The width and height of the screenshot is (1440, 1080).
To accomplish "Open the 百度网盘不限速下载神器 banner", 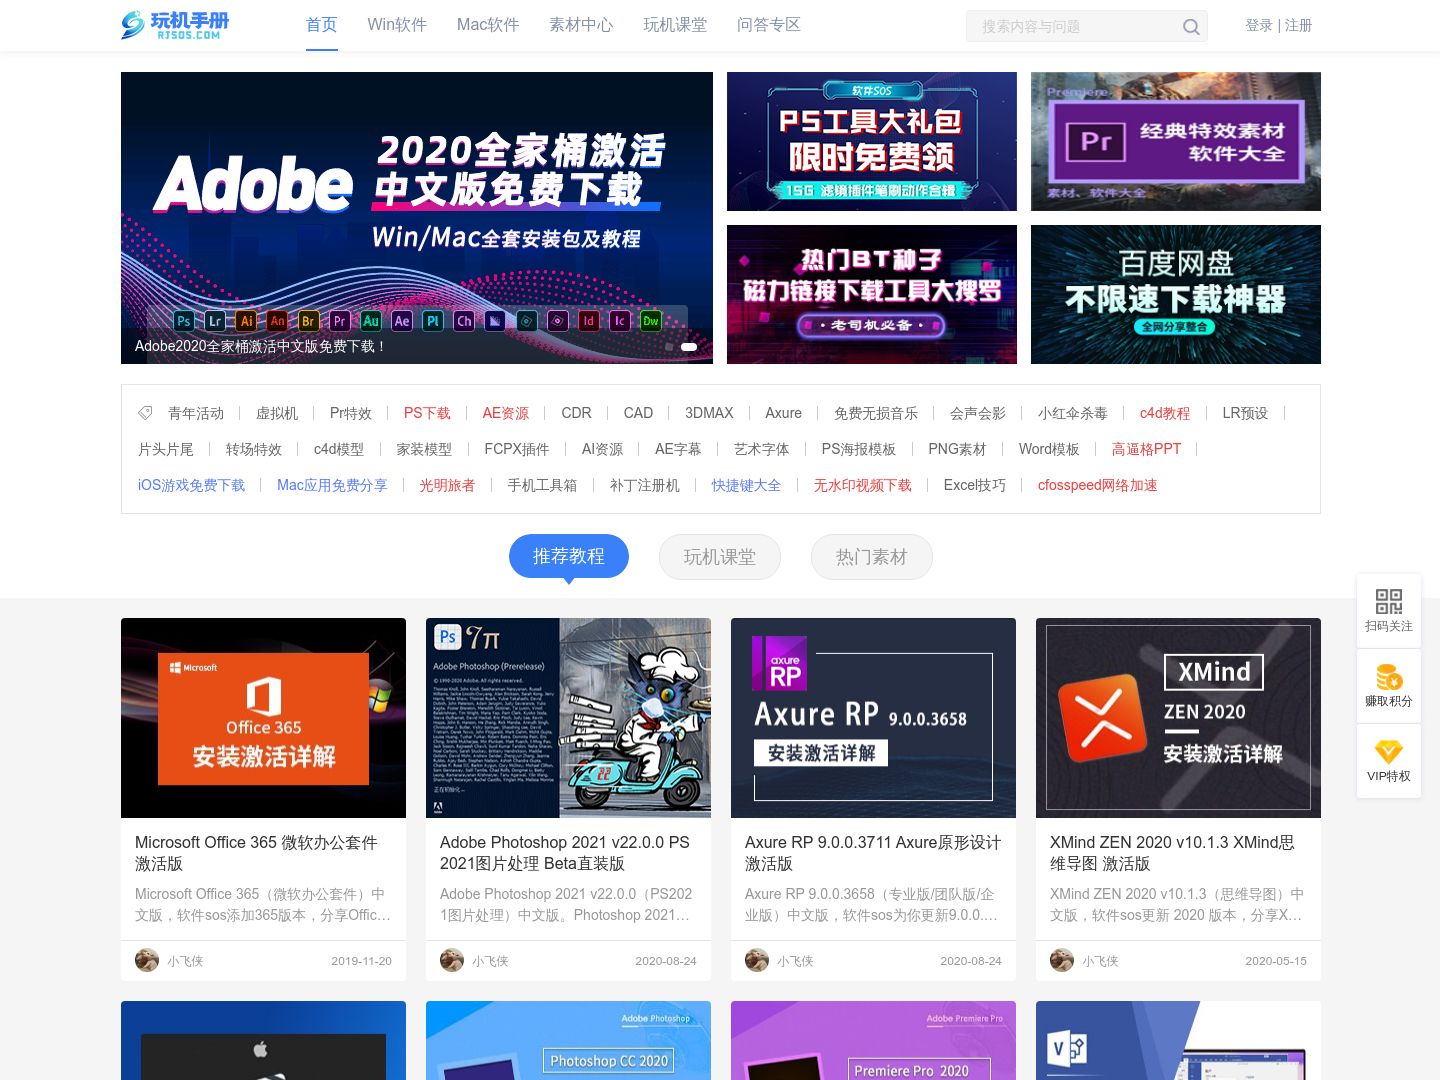I will (1175, 294).
